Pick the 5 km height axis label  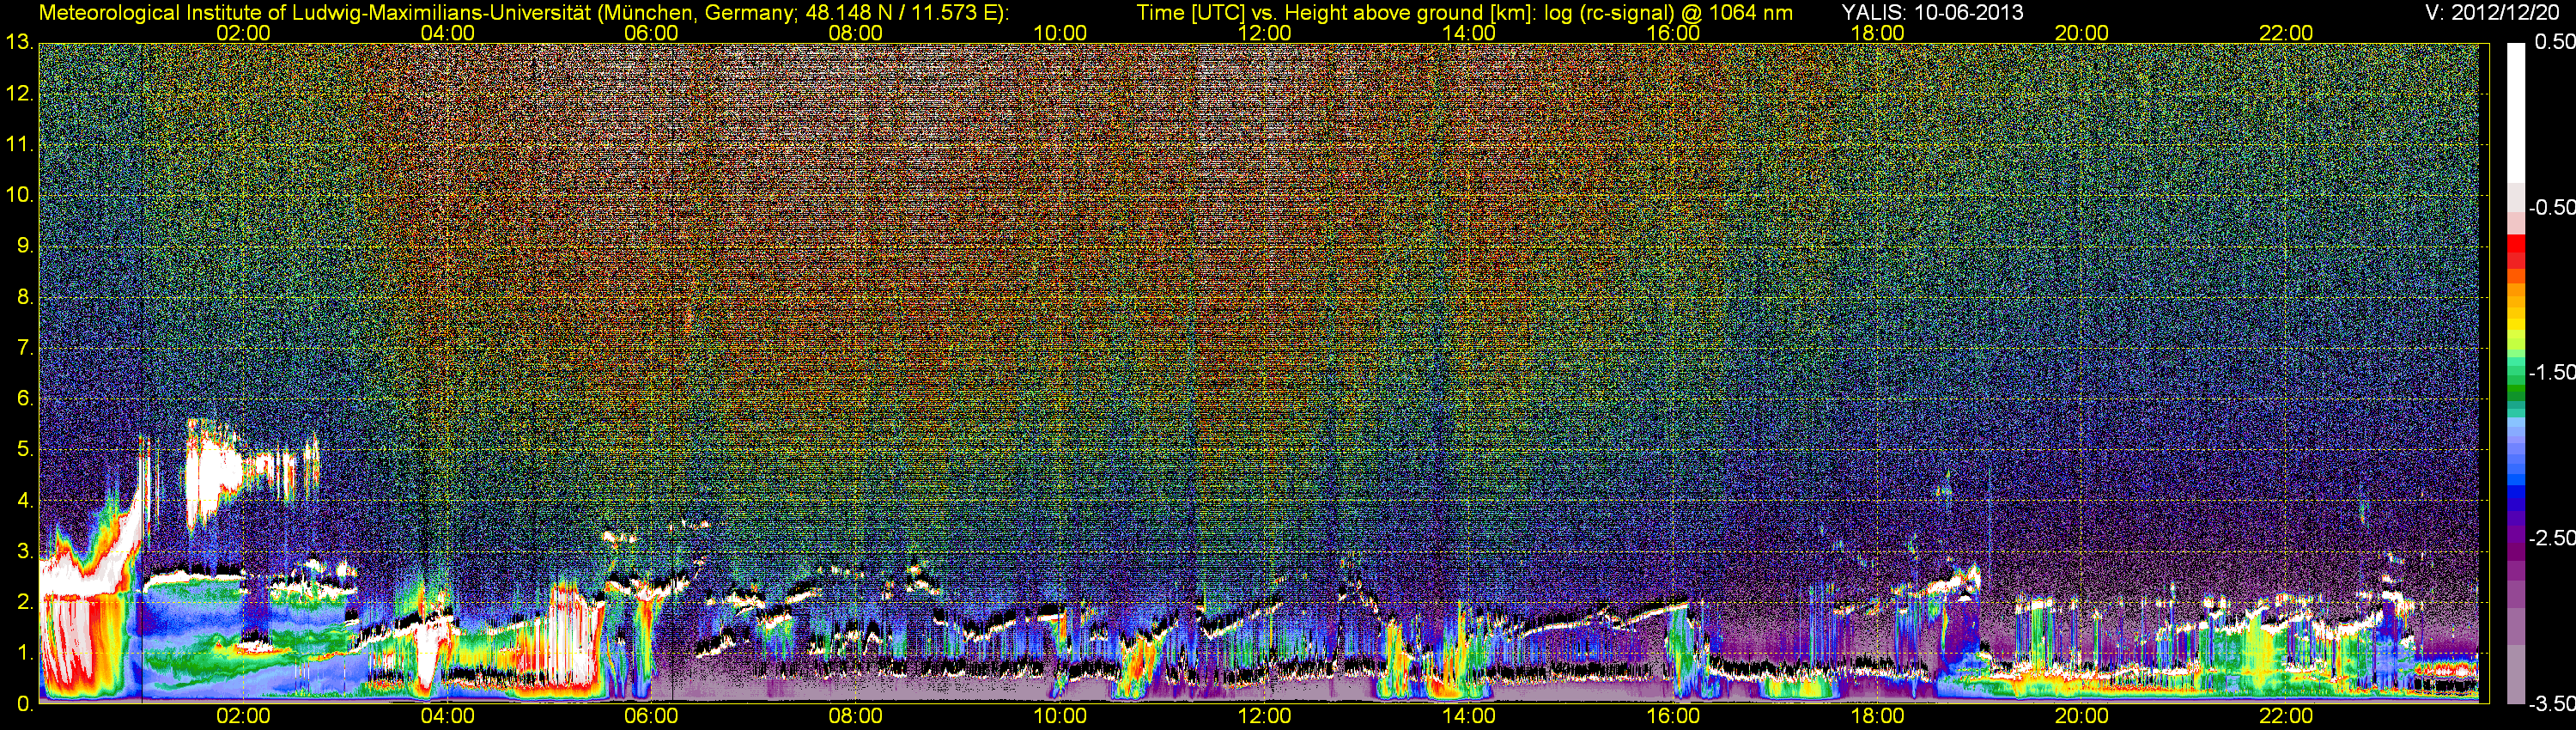[x=25, y=450]
